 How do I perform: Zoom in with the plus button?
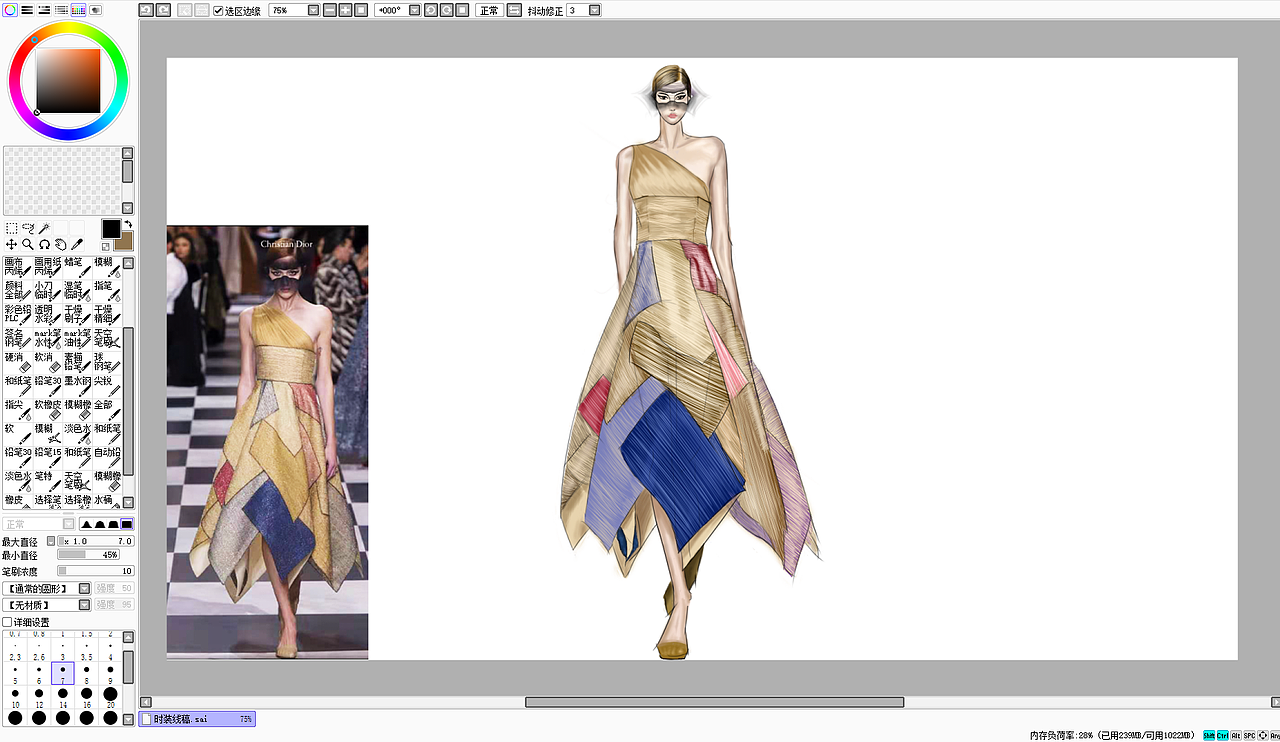click(345, 10)
